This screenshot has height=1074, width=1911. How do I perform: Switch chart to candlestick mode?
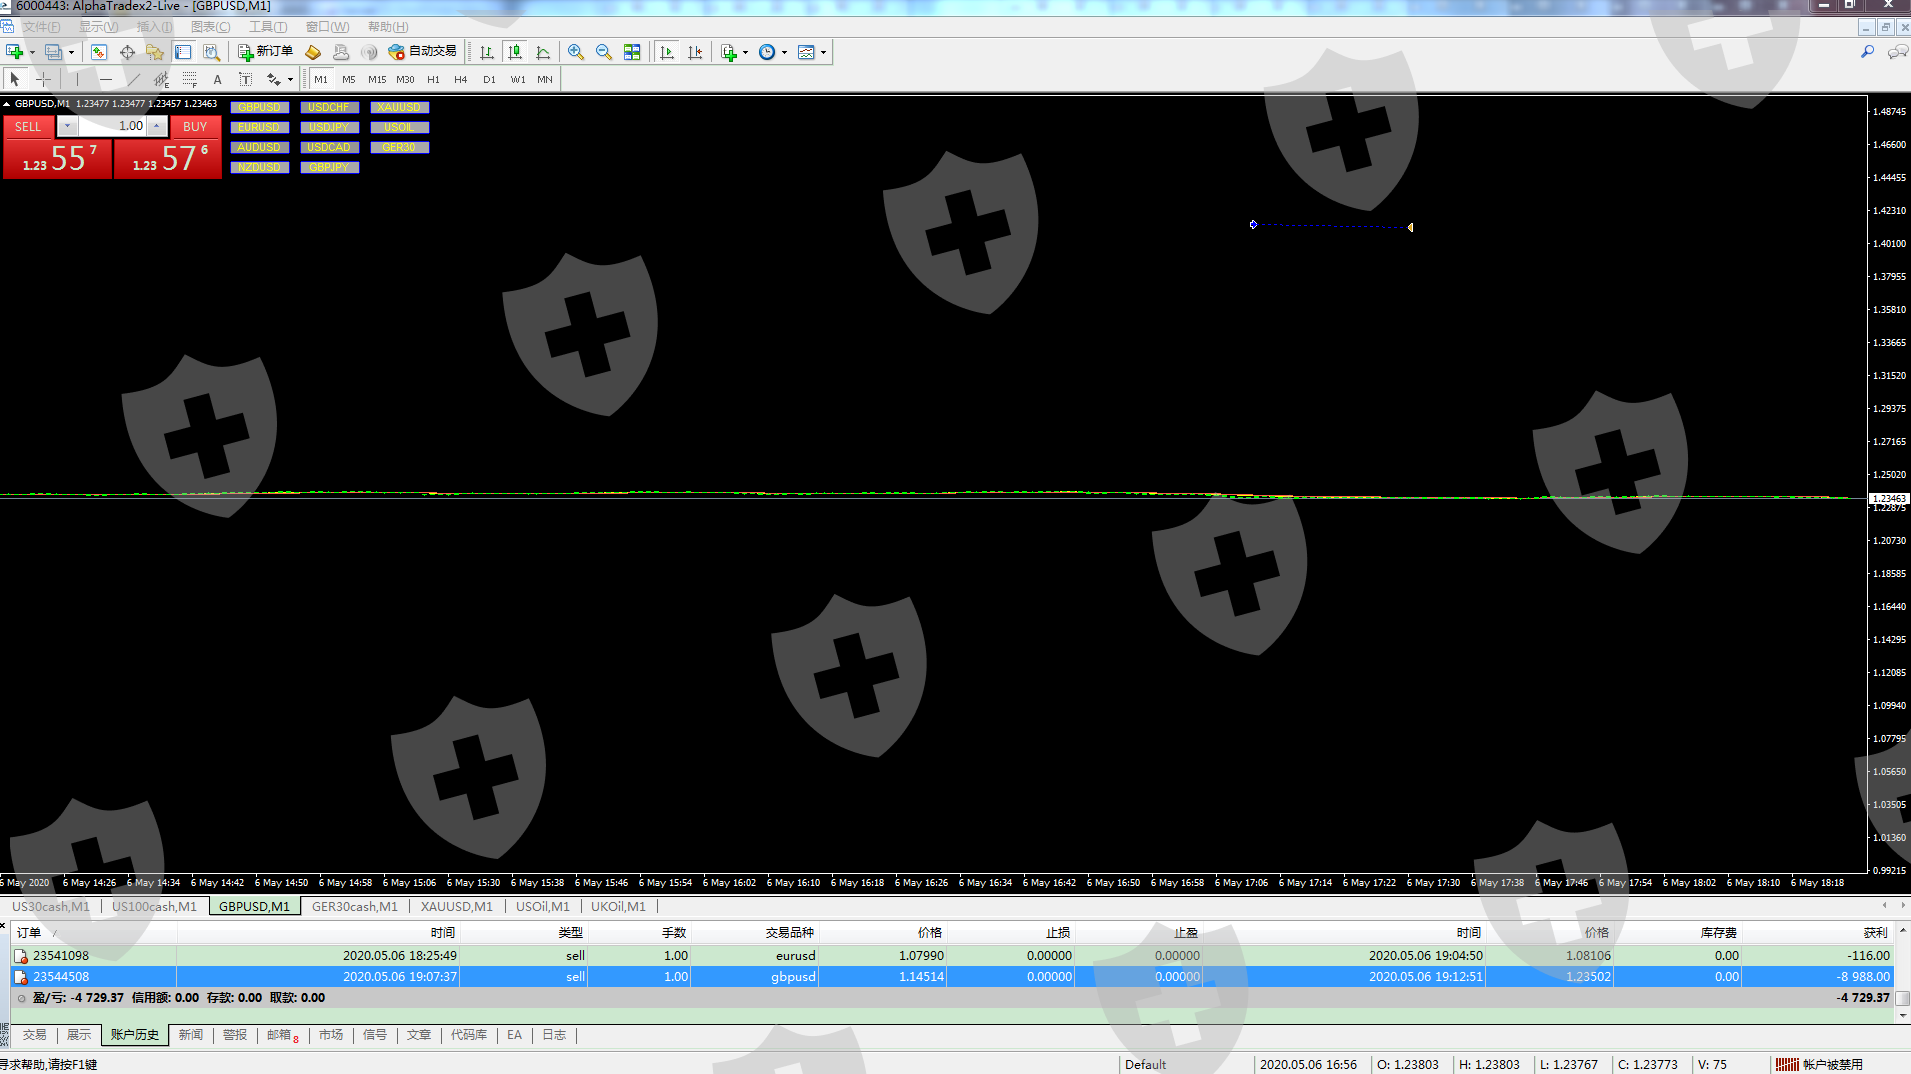pos(515,52)
